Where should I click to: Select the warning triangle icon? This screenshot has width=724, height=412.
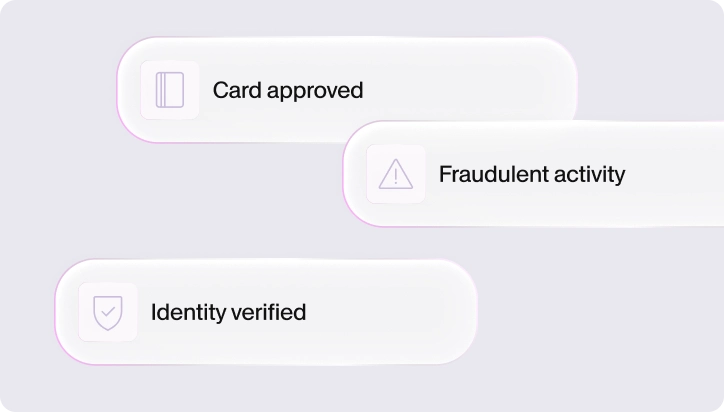click(x=396, y=174)
